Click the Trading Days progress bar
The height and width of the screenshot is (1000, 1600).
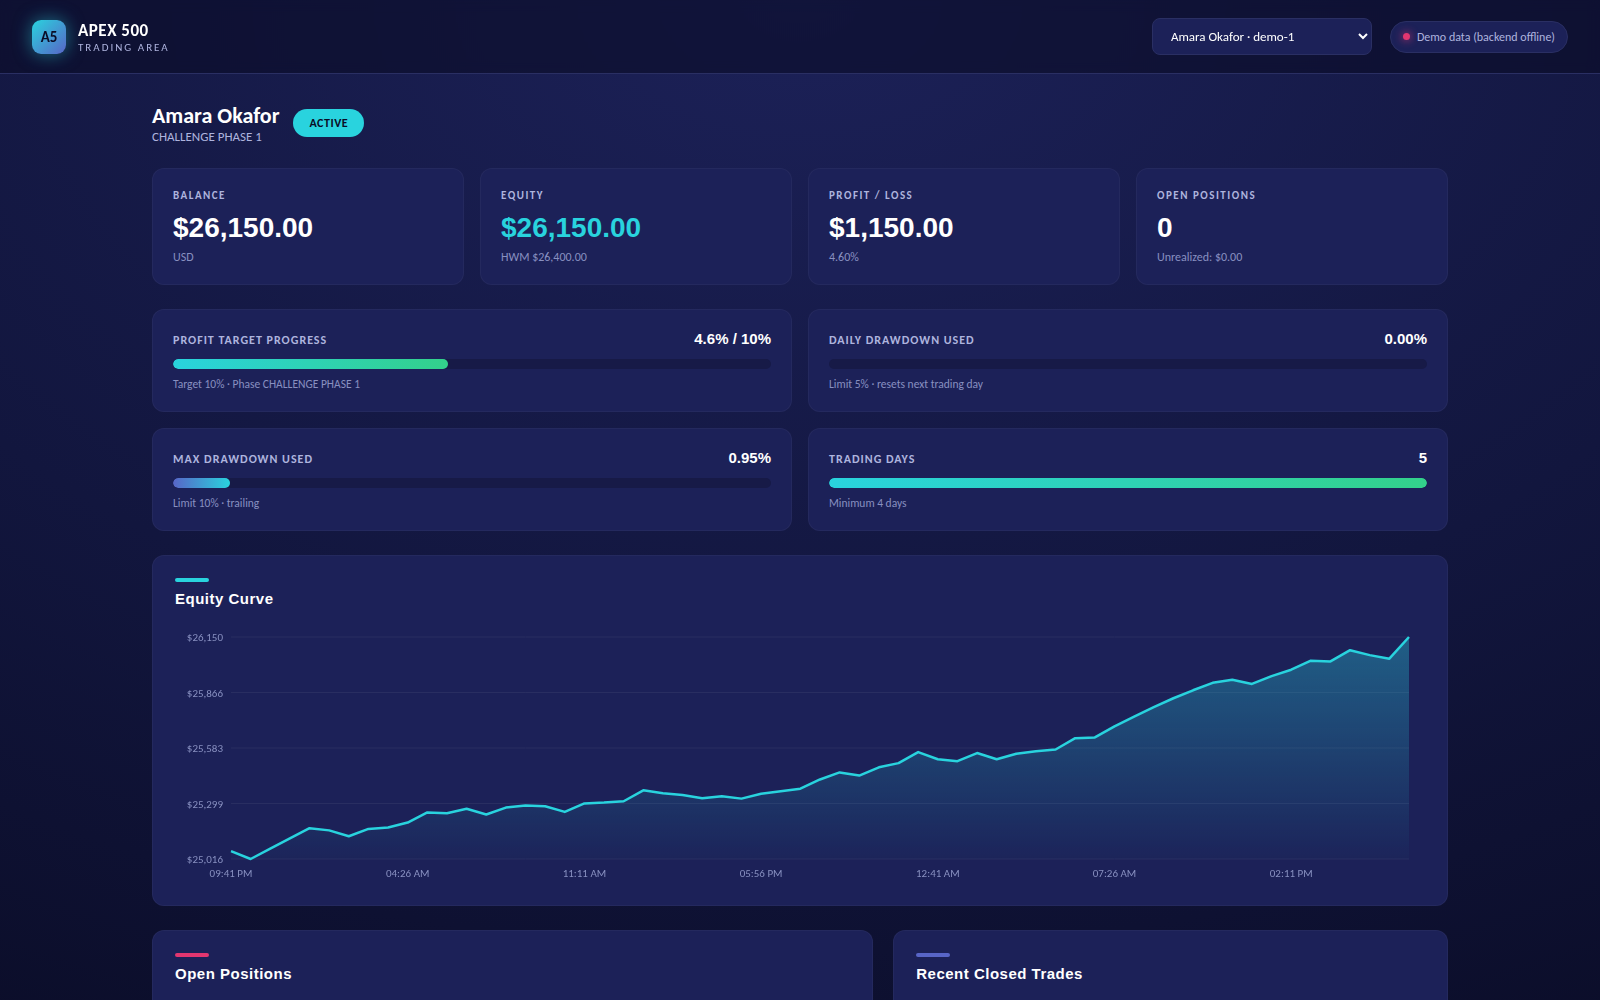tap(1128, 483)
